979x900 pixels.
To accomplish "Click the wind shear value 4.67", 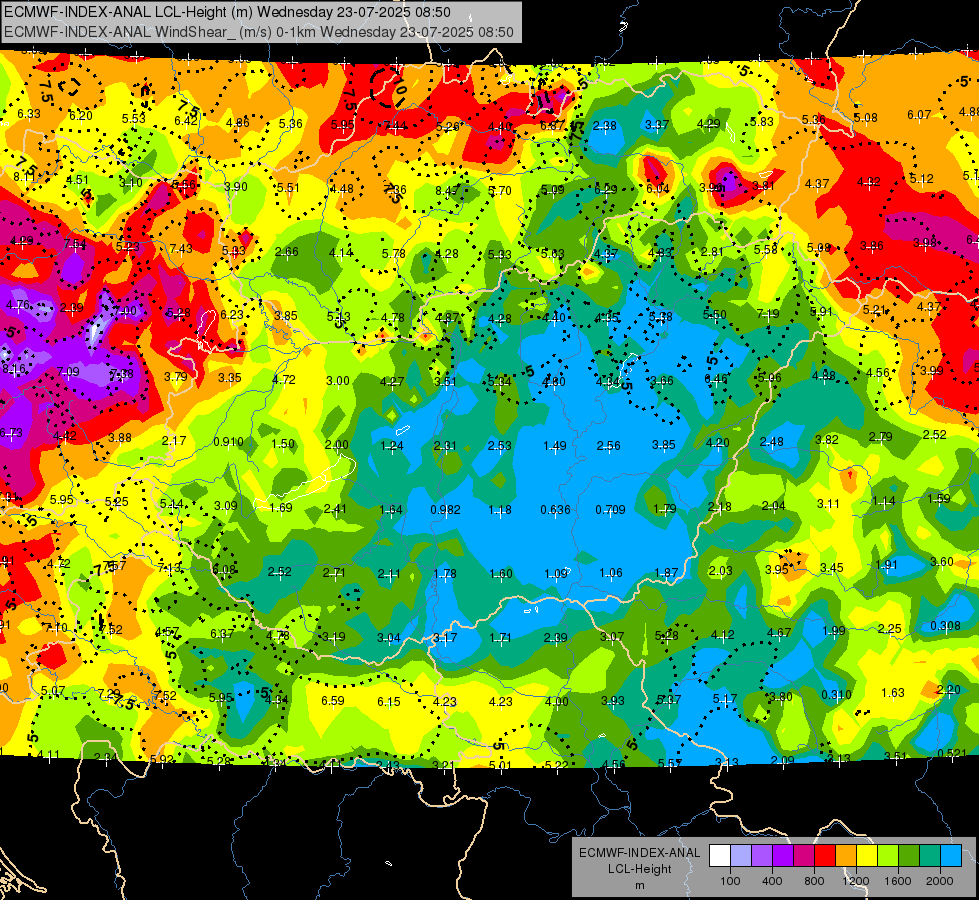I will (x=779, y=633).
